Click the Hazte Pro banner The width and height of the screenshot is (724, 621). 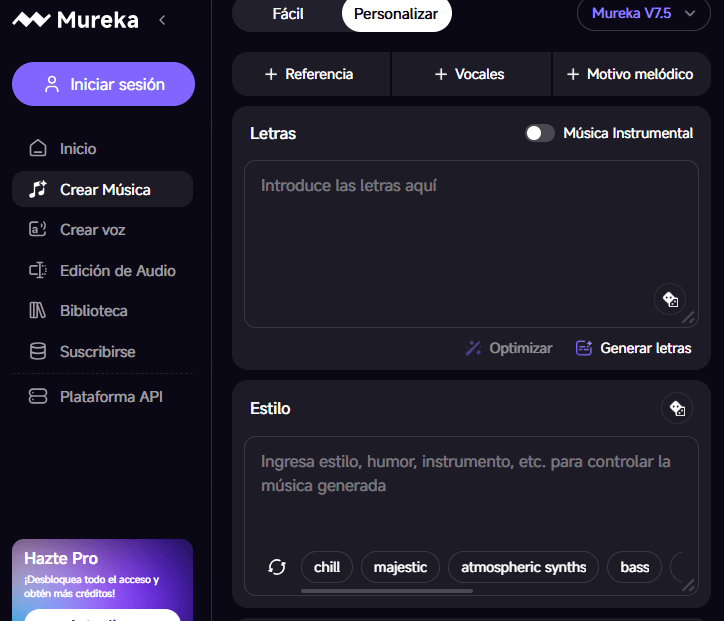coord(103,579)
